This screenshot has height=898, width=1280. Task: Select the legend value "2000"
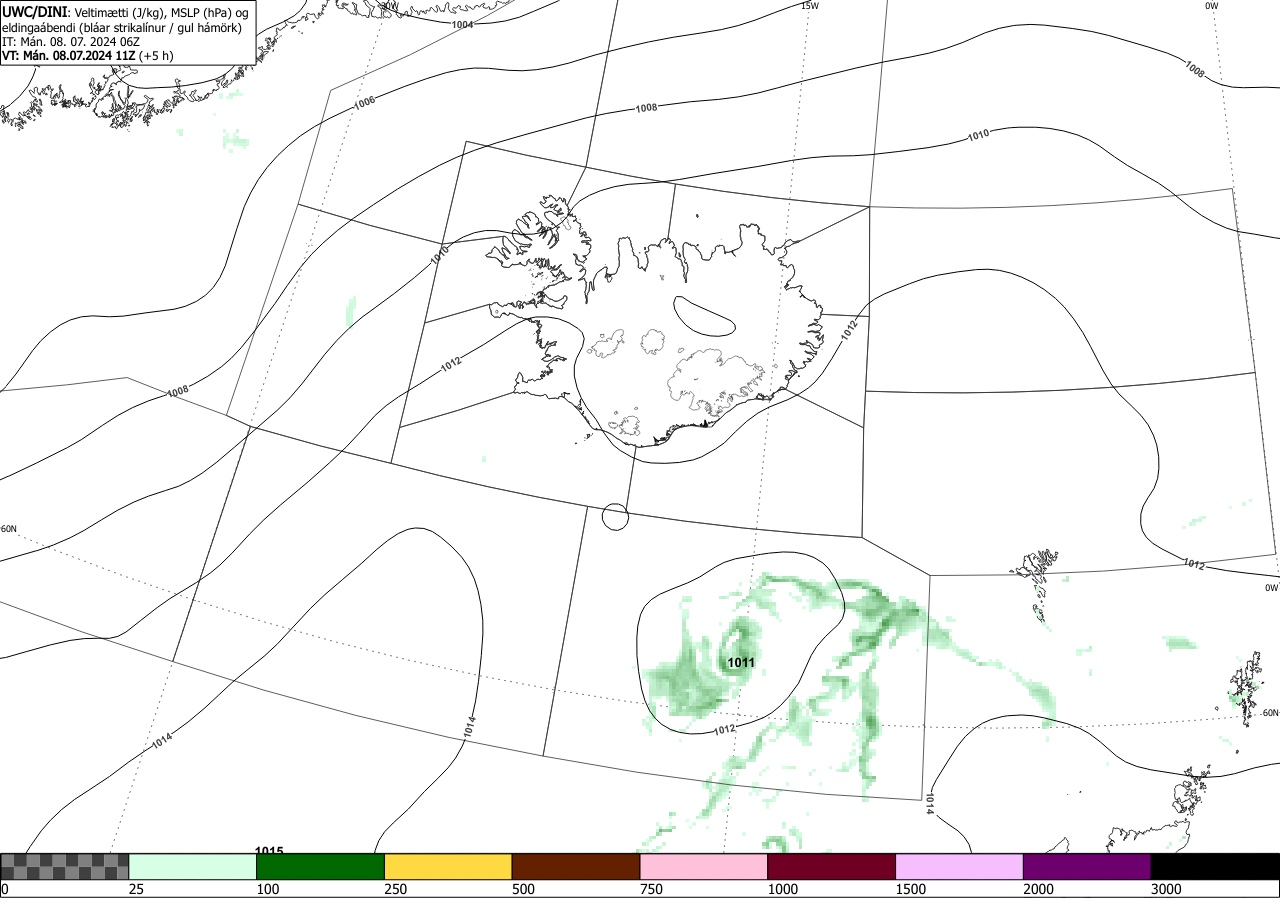[1039, 889]
